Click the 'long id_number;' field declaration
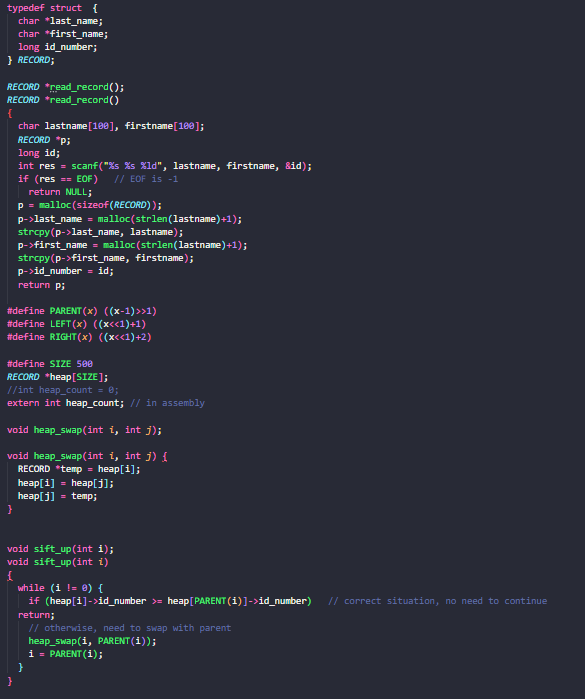This screenshot has height=699, width=585. (58, 47)
